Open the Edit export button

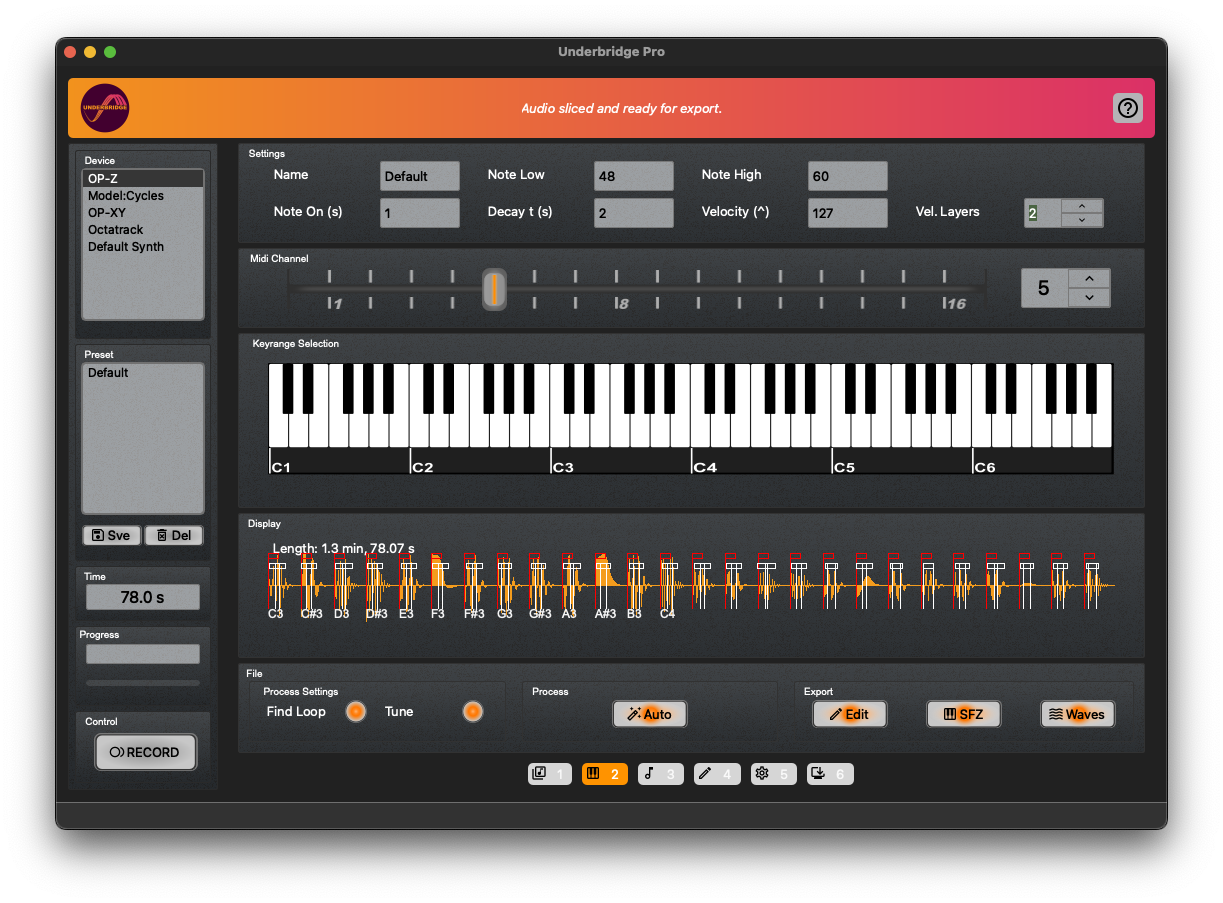coord(850,714)
